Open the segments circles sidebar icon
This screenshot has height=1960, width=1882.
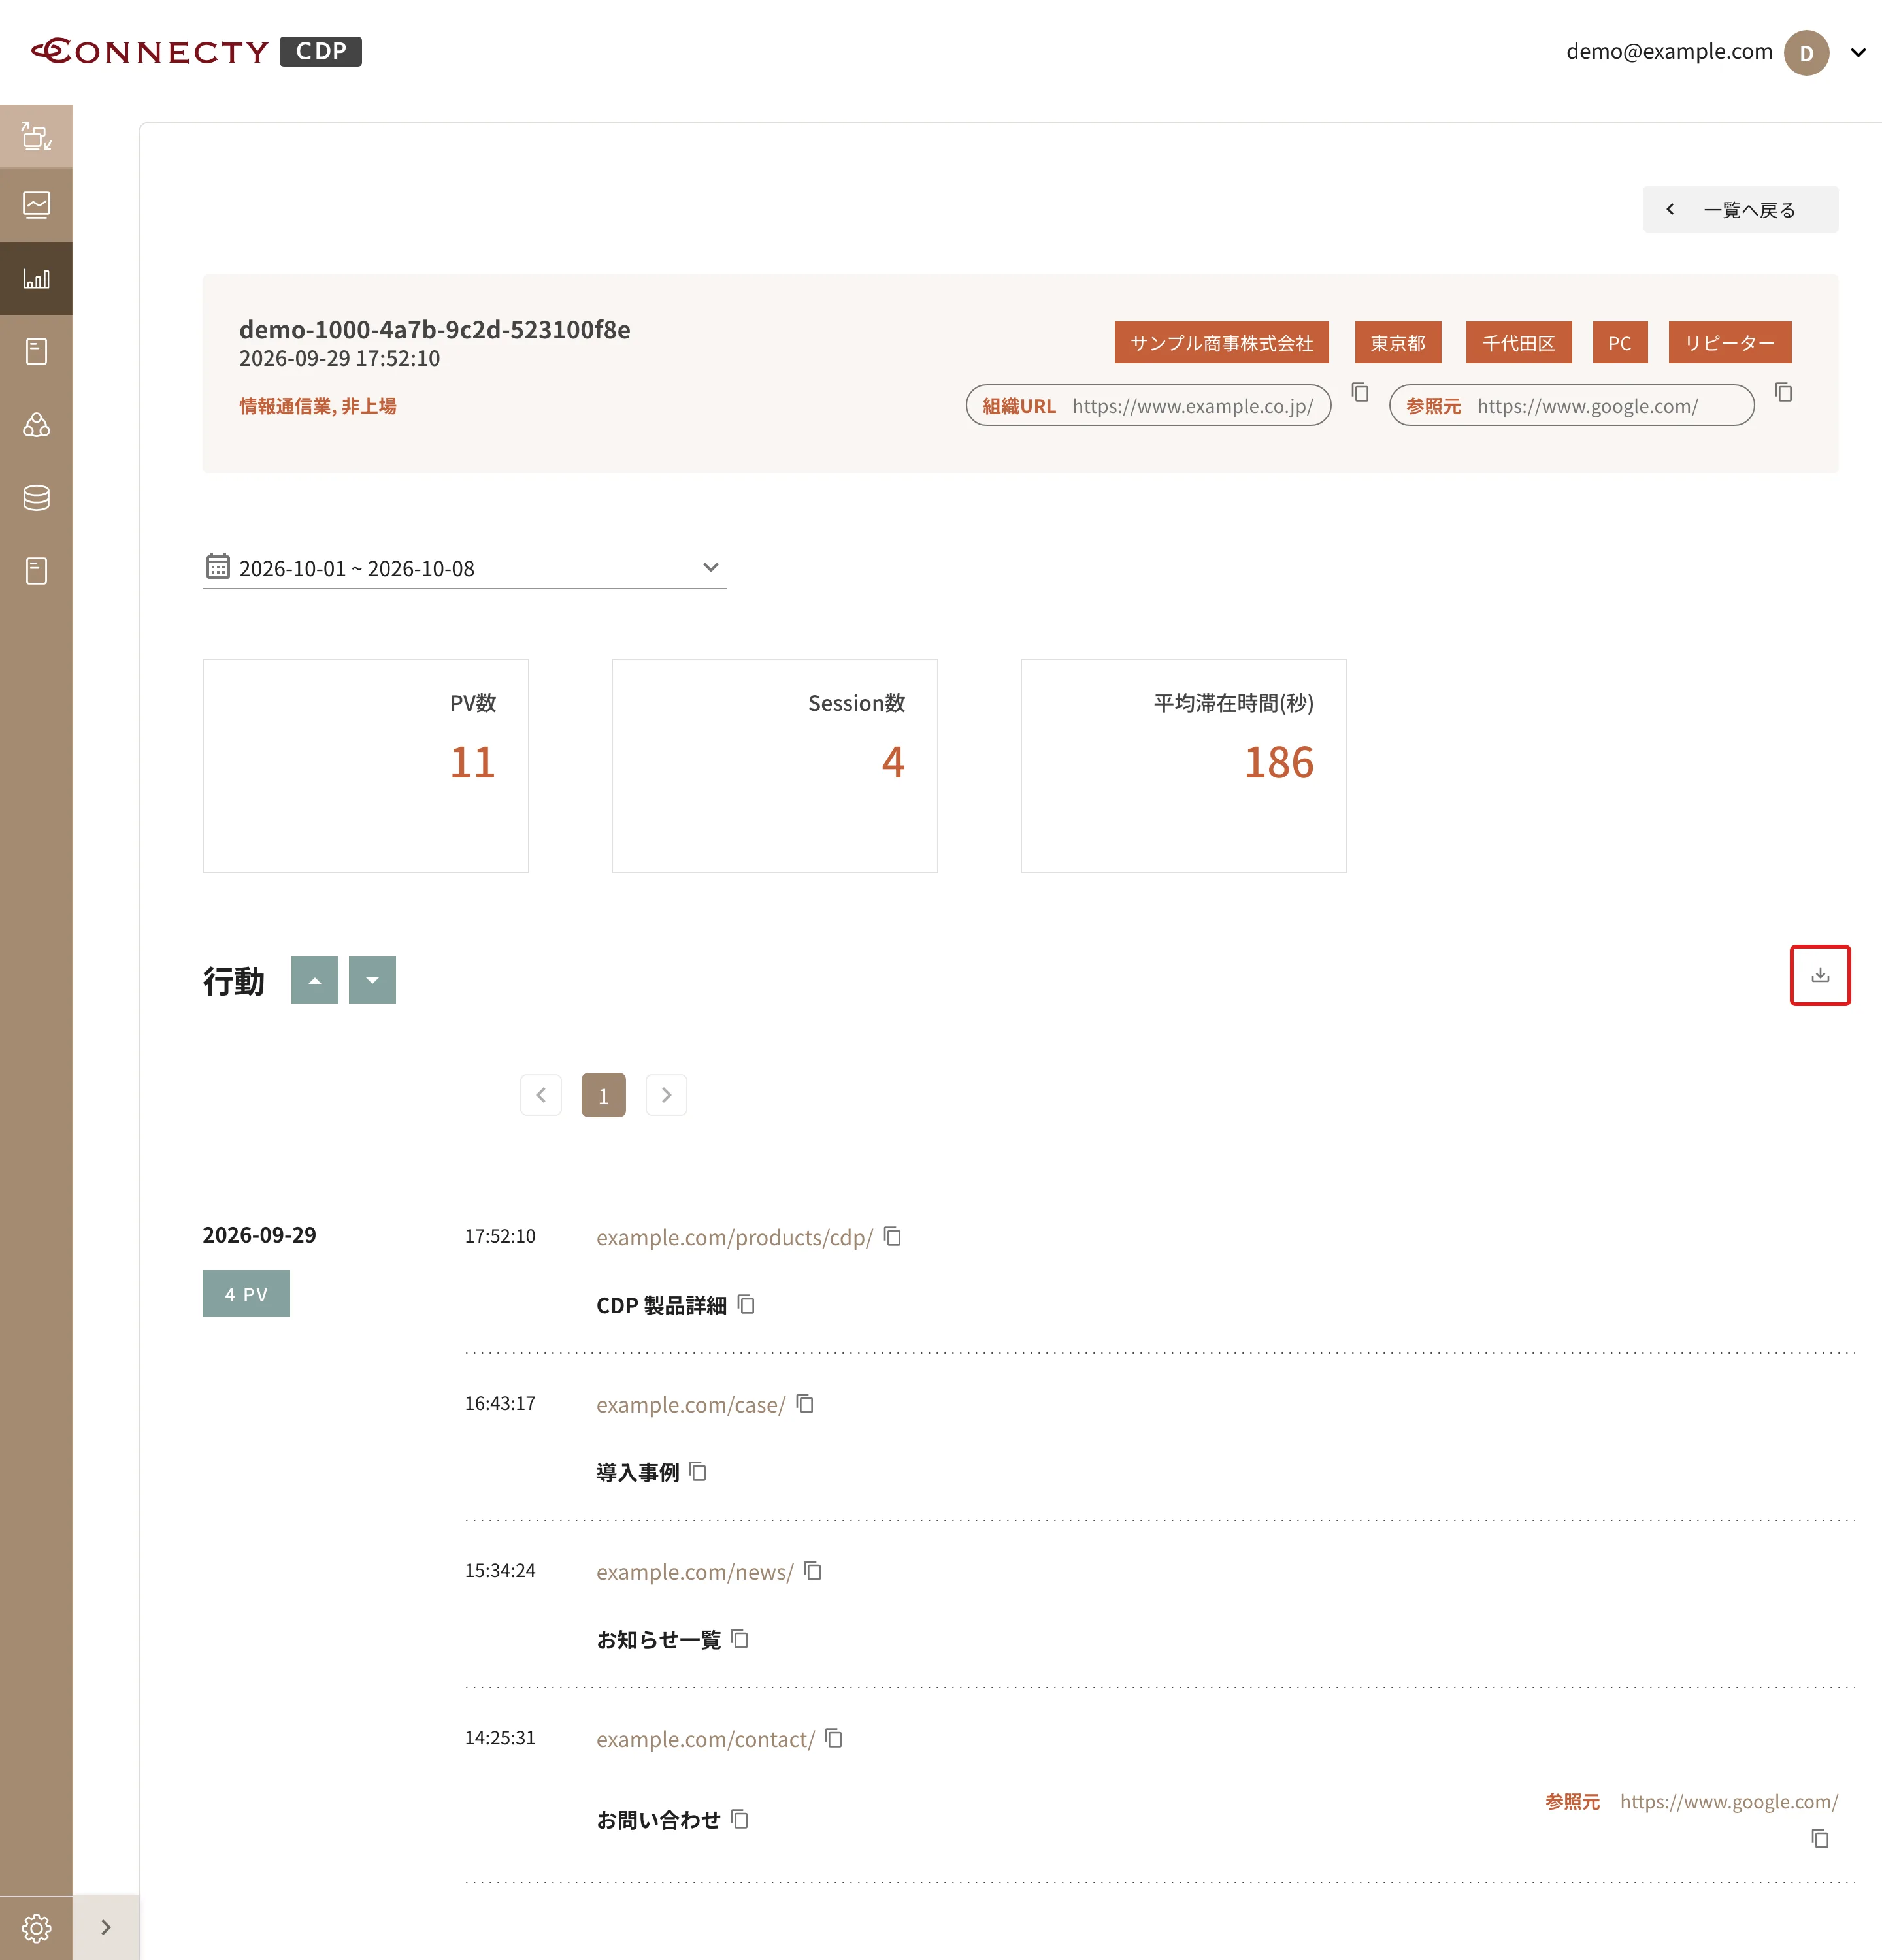click(x=36, y=425)
